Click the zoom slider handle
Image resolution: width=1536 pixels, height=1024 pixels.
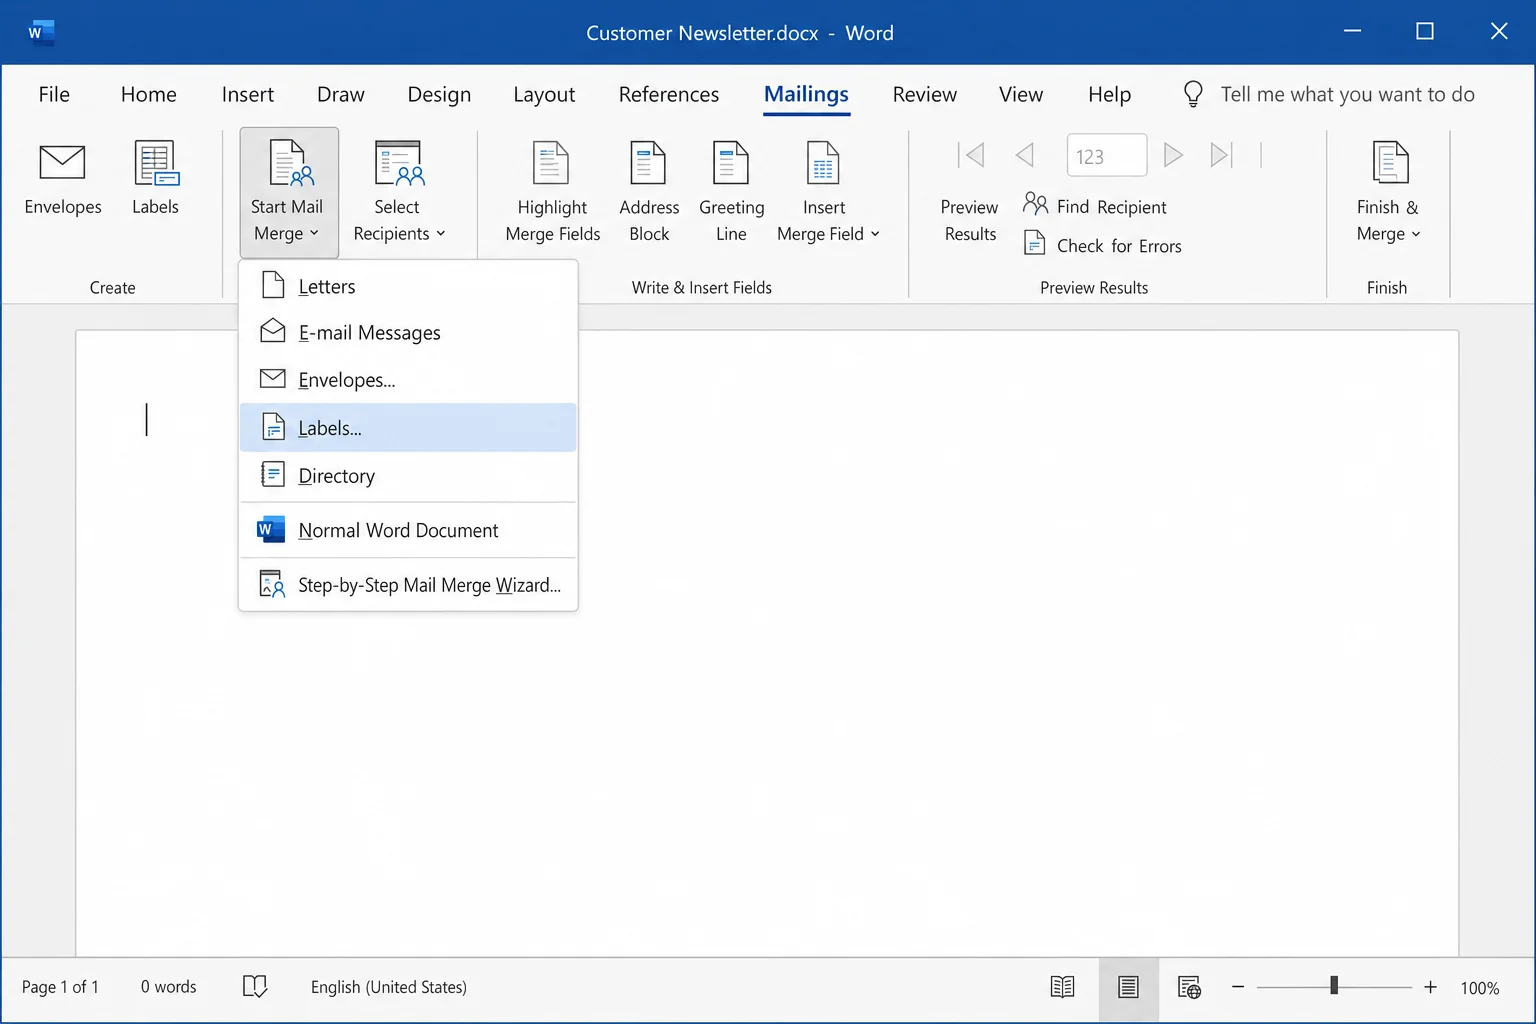pos(1334,986)
